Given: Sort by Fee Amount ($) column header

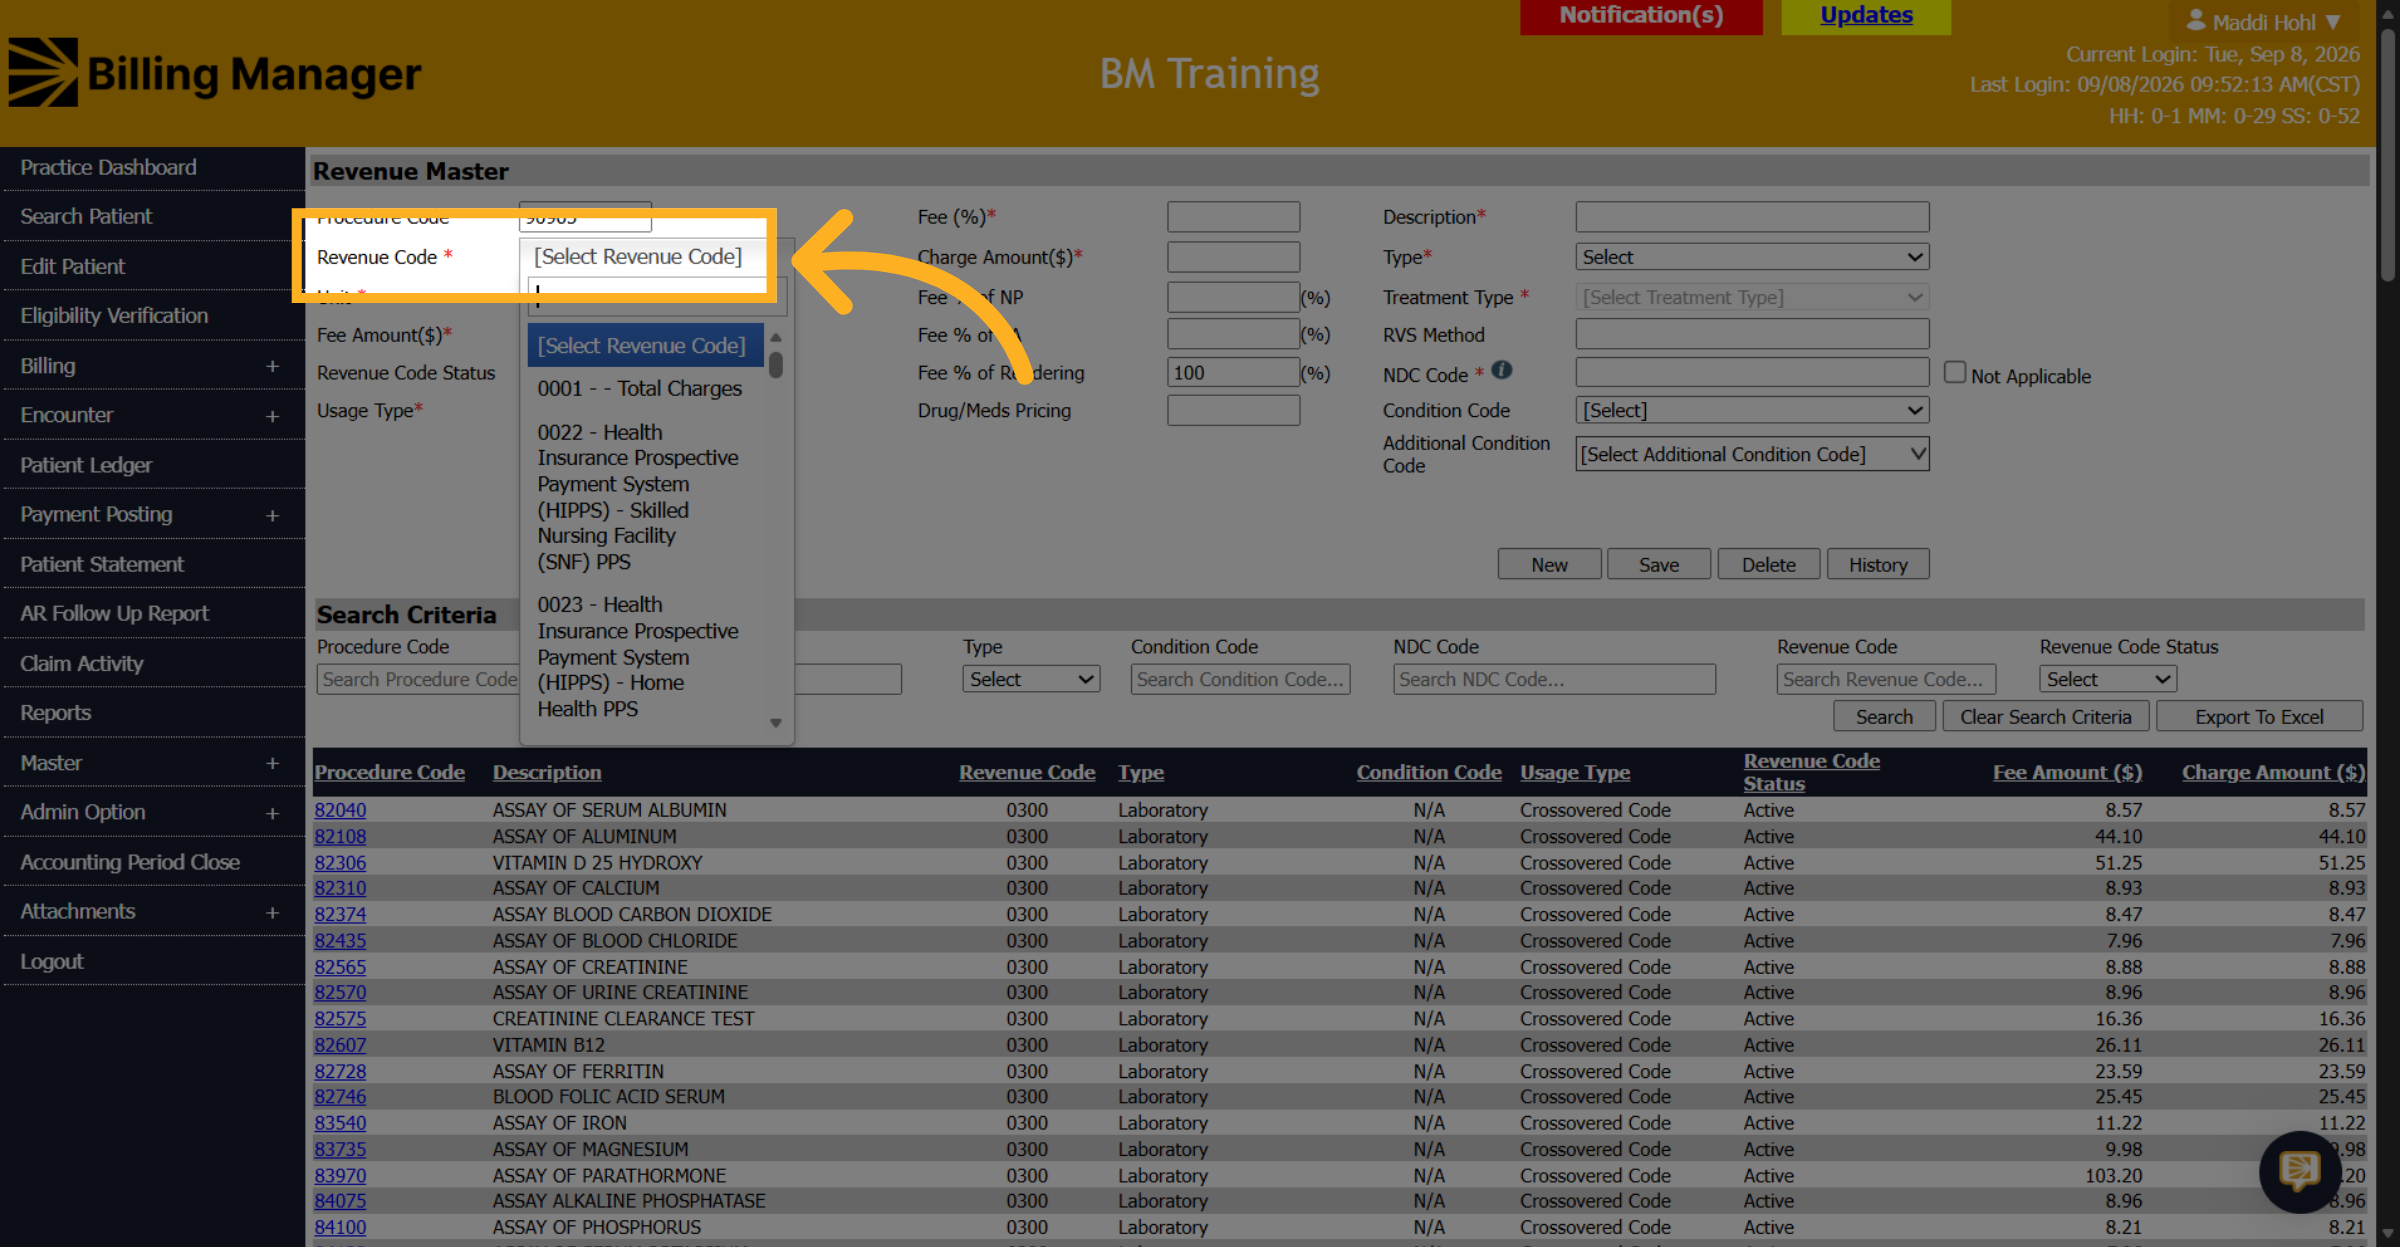Looking at the screenshot, I should coord(2067,772).
